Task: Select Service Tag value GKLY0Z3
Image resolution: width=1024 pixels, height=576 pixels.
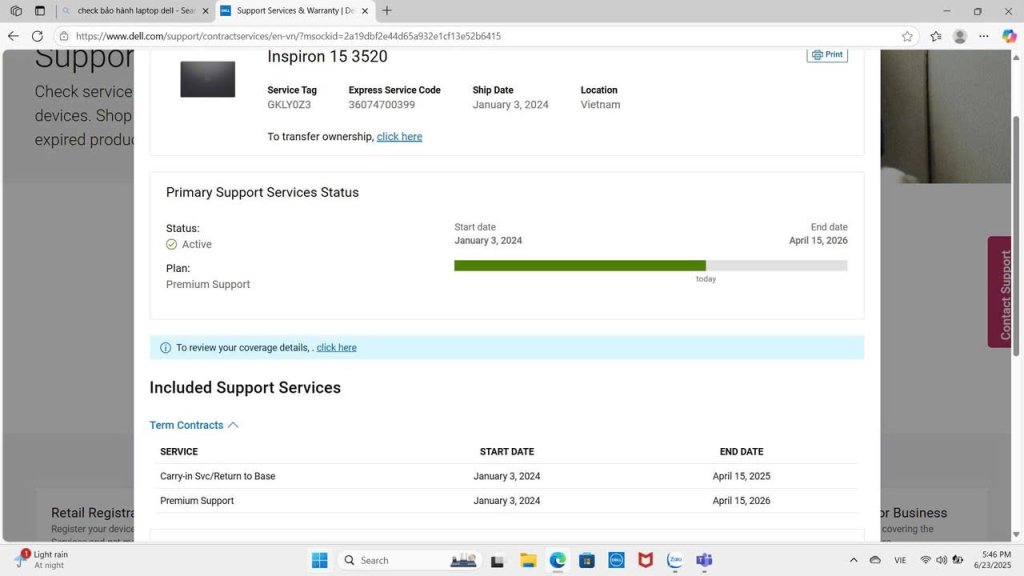Action: click(x=289, y=104)
